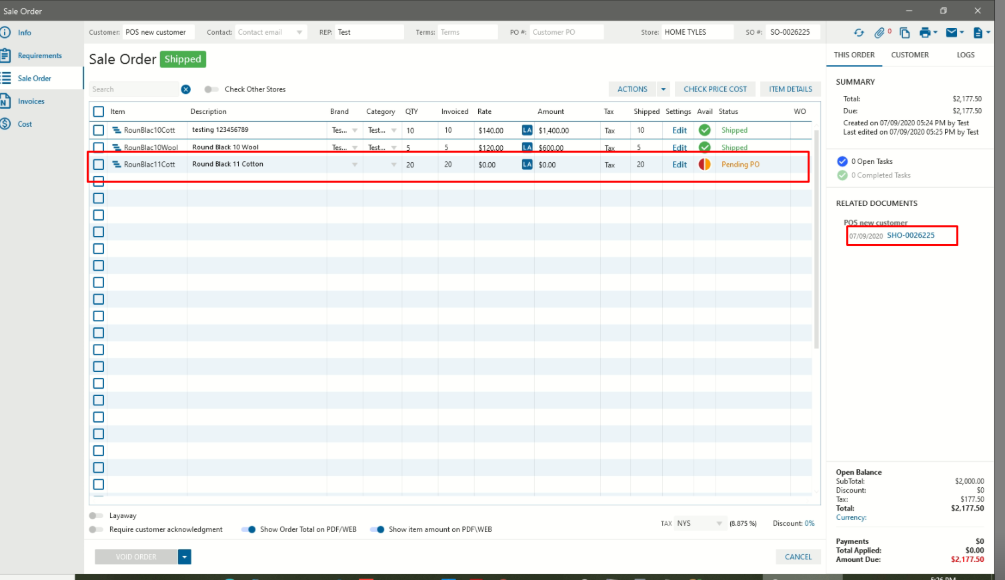1005x580 pixels.
Task: Toggle the Layaway switch
Action: pyautogui.click(x=96, y=515)
